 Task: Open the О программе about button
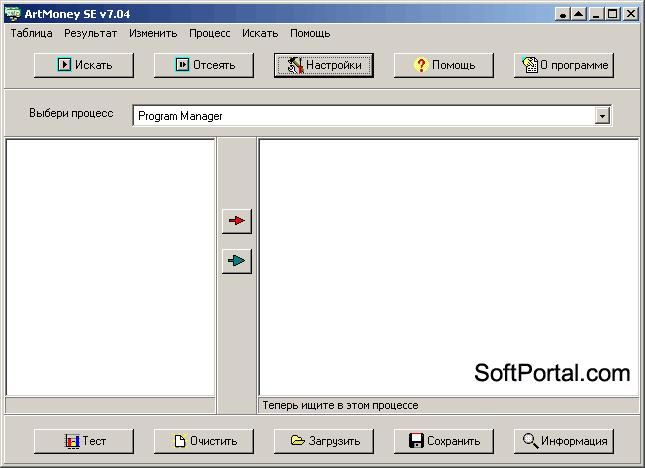[564, 65]
